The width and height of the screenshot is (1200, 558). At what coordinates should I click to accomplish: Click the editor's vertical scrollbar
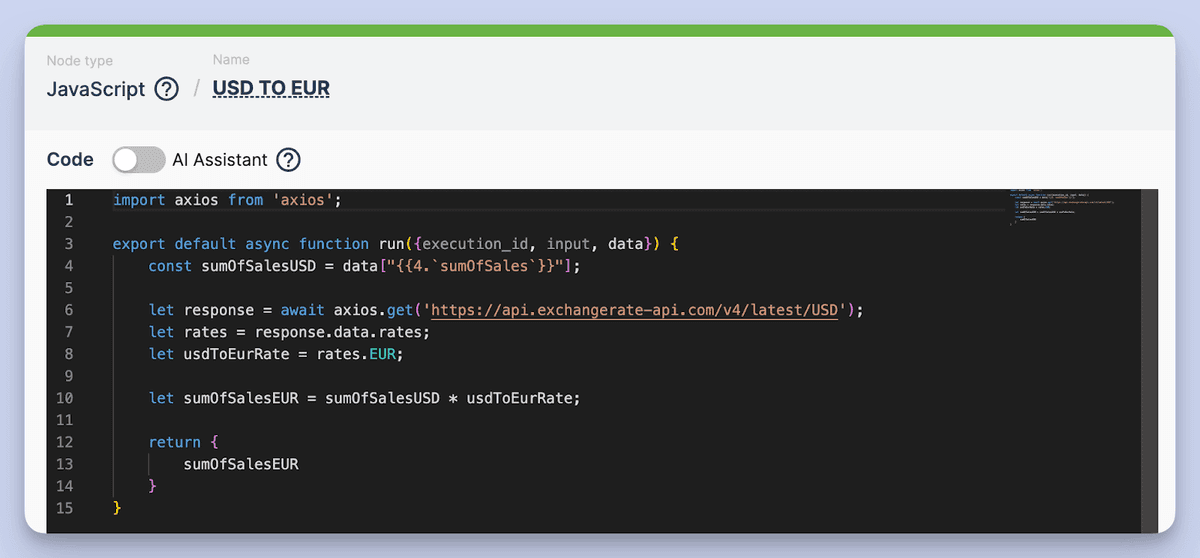pyautogui.click(x=1149, y=360)
